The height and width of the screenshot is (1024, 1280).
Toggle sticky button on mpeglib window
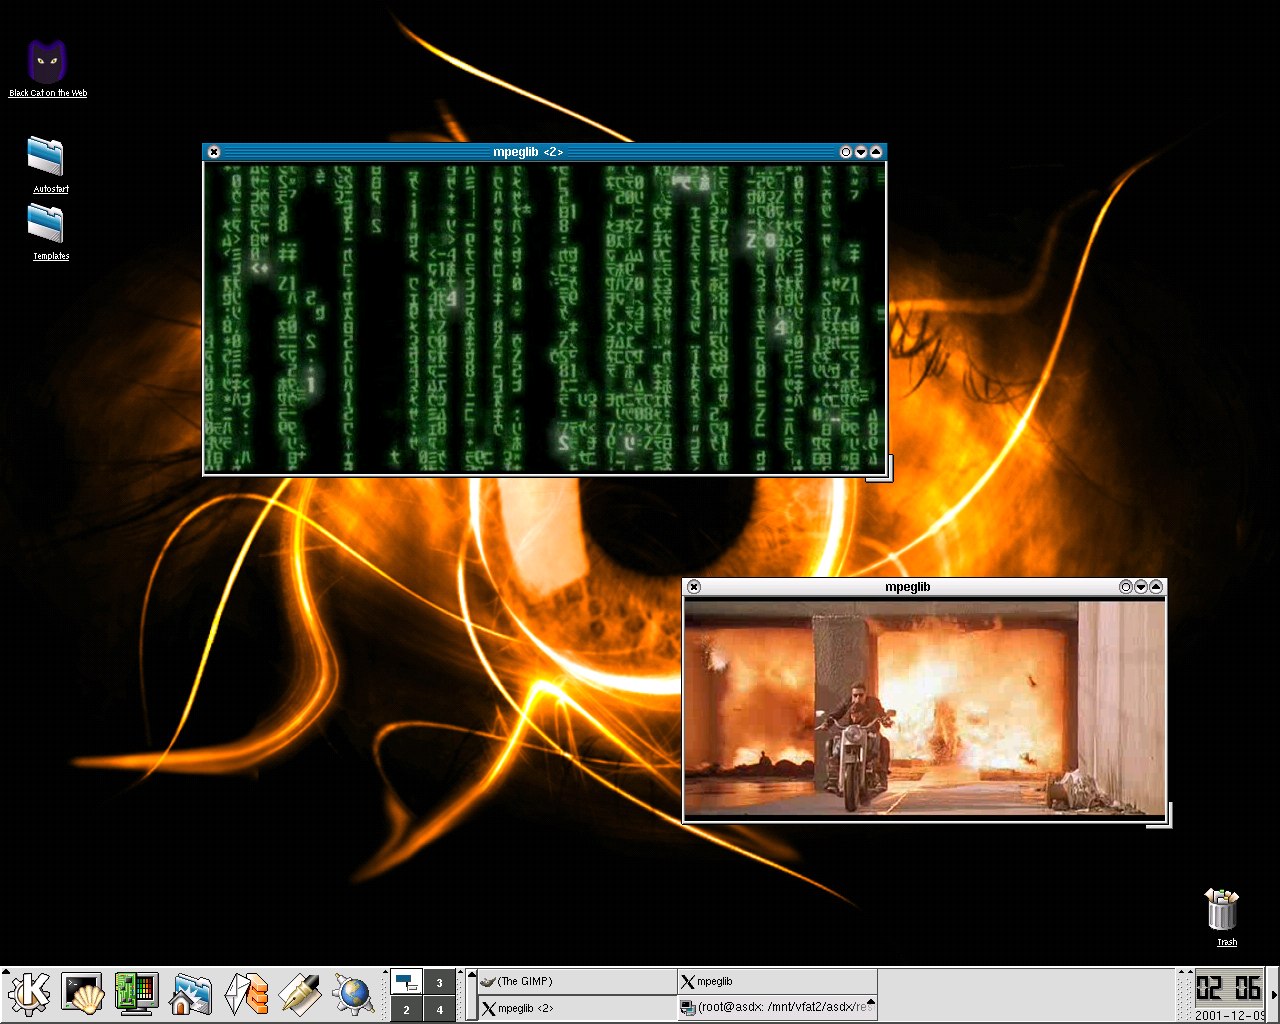click(1126, 587)
